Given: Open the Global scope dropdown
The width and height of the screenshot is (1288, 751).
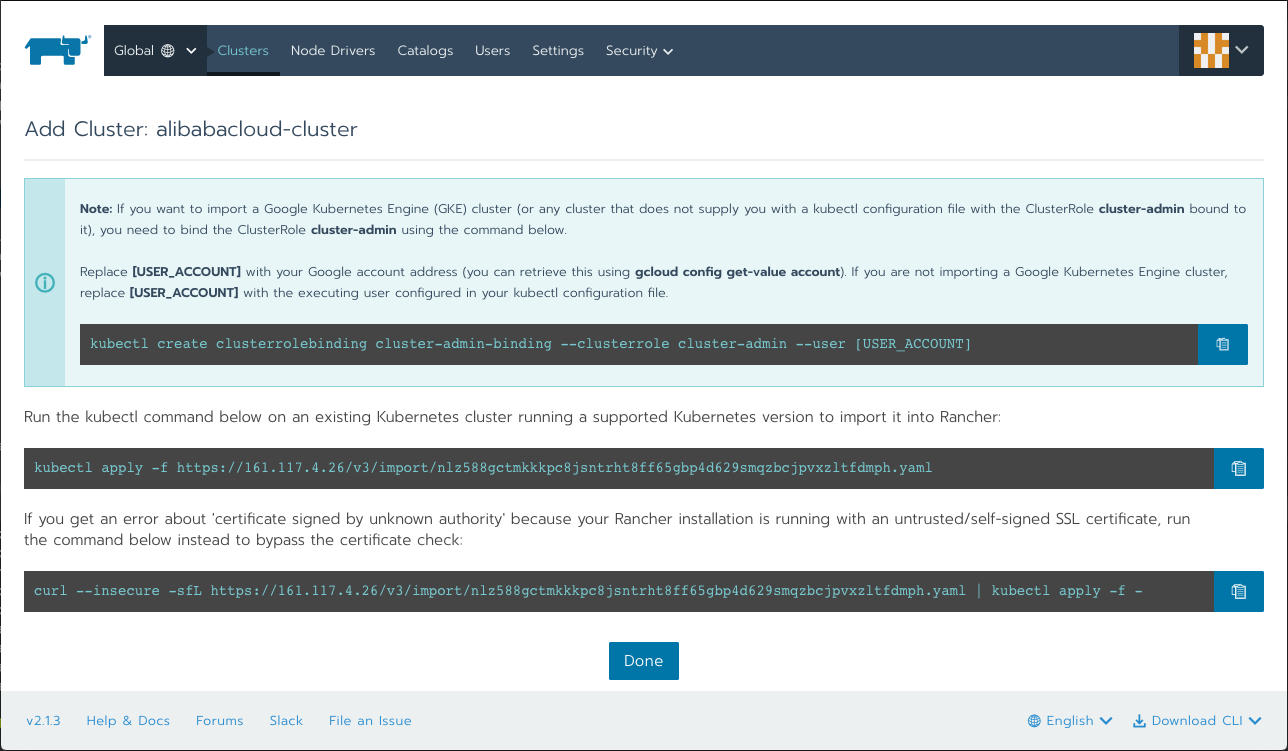Looking at the screenshot, I should pos(155,50).
